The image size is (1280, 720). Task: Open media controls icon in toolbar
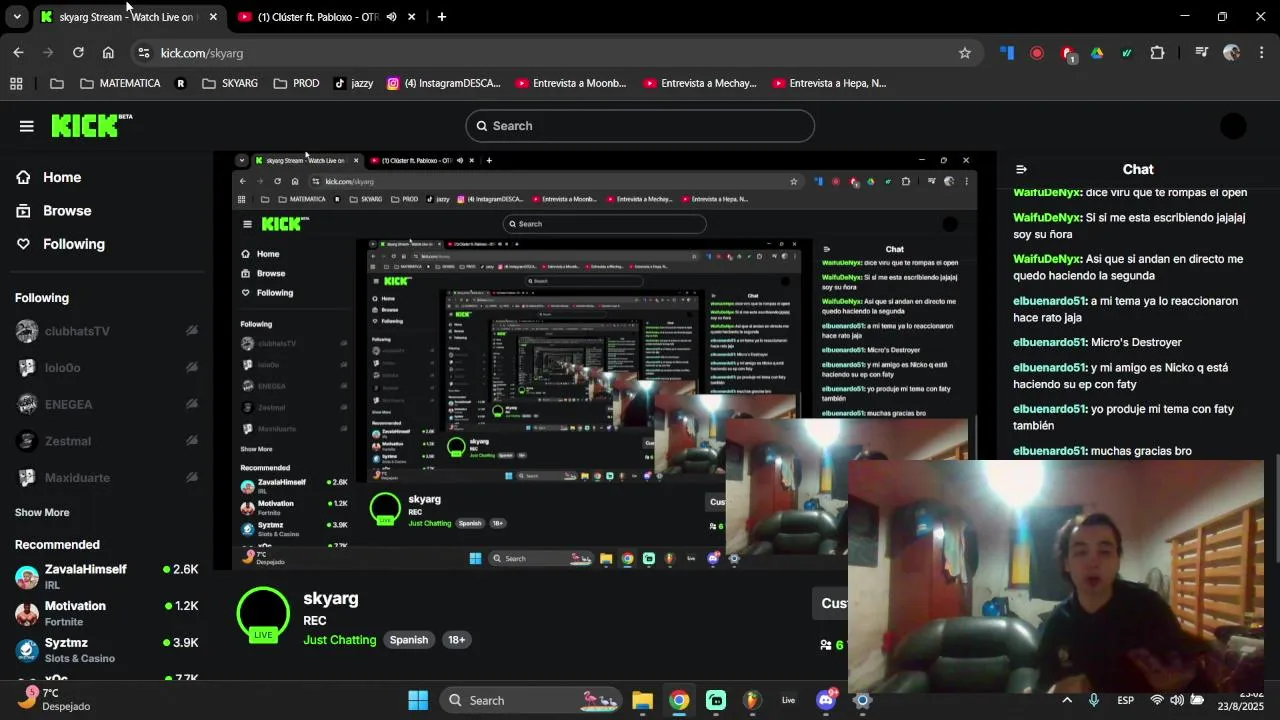[x=1201, y=53]
